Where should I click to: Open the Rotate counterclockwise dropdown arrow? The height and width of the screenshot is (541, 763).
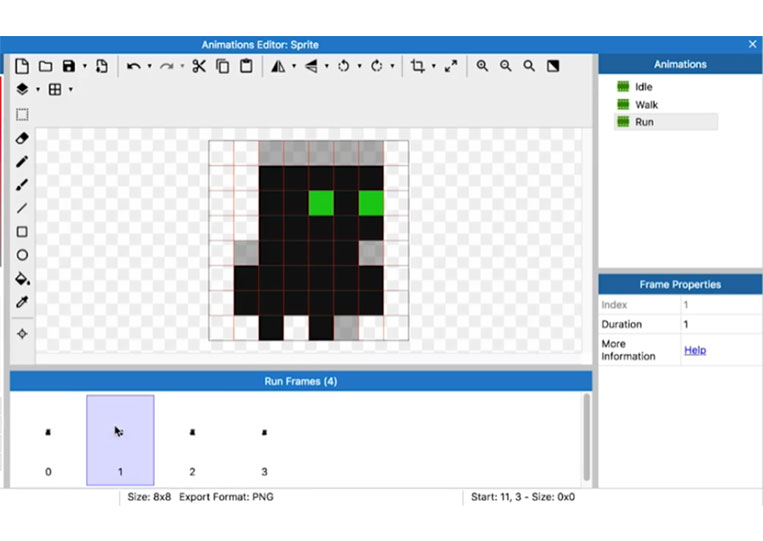click(359, 66)
